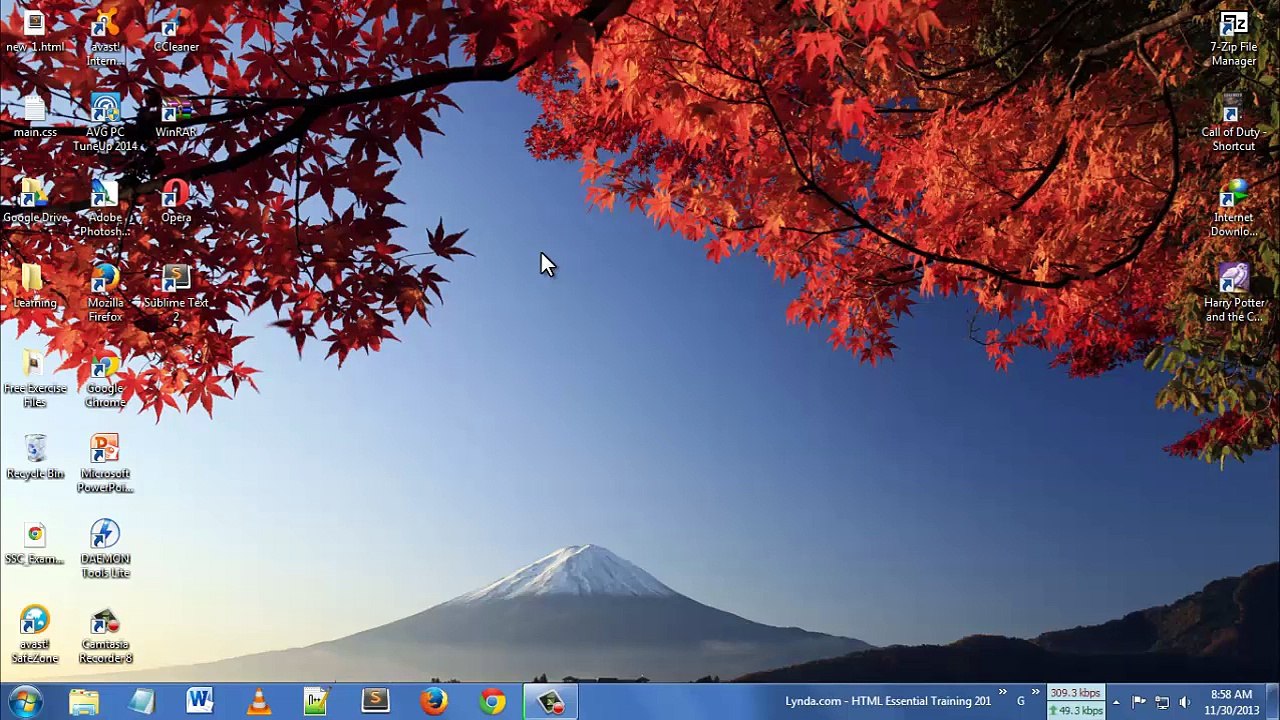Open VLC media player from taskbar
The width and height of the screenshot is (1280, 720).
click(258, 701)
